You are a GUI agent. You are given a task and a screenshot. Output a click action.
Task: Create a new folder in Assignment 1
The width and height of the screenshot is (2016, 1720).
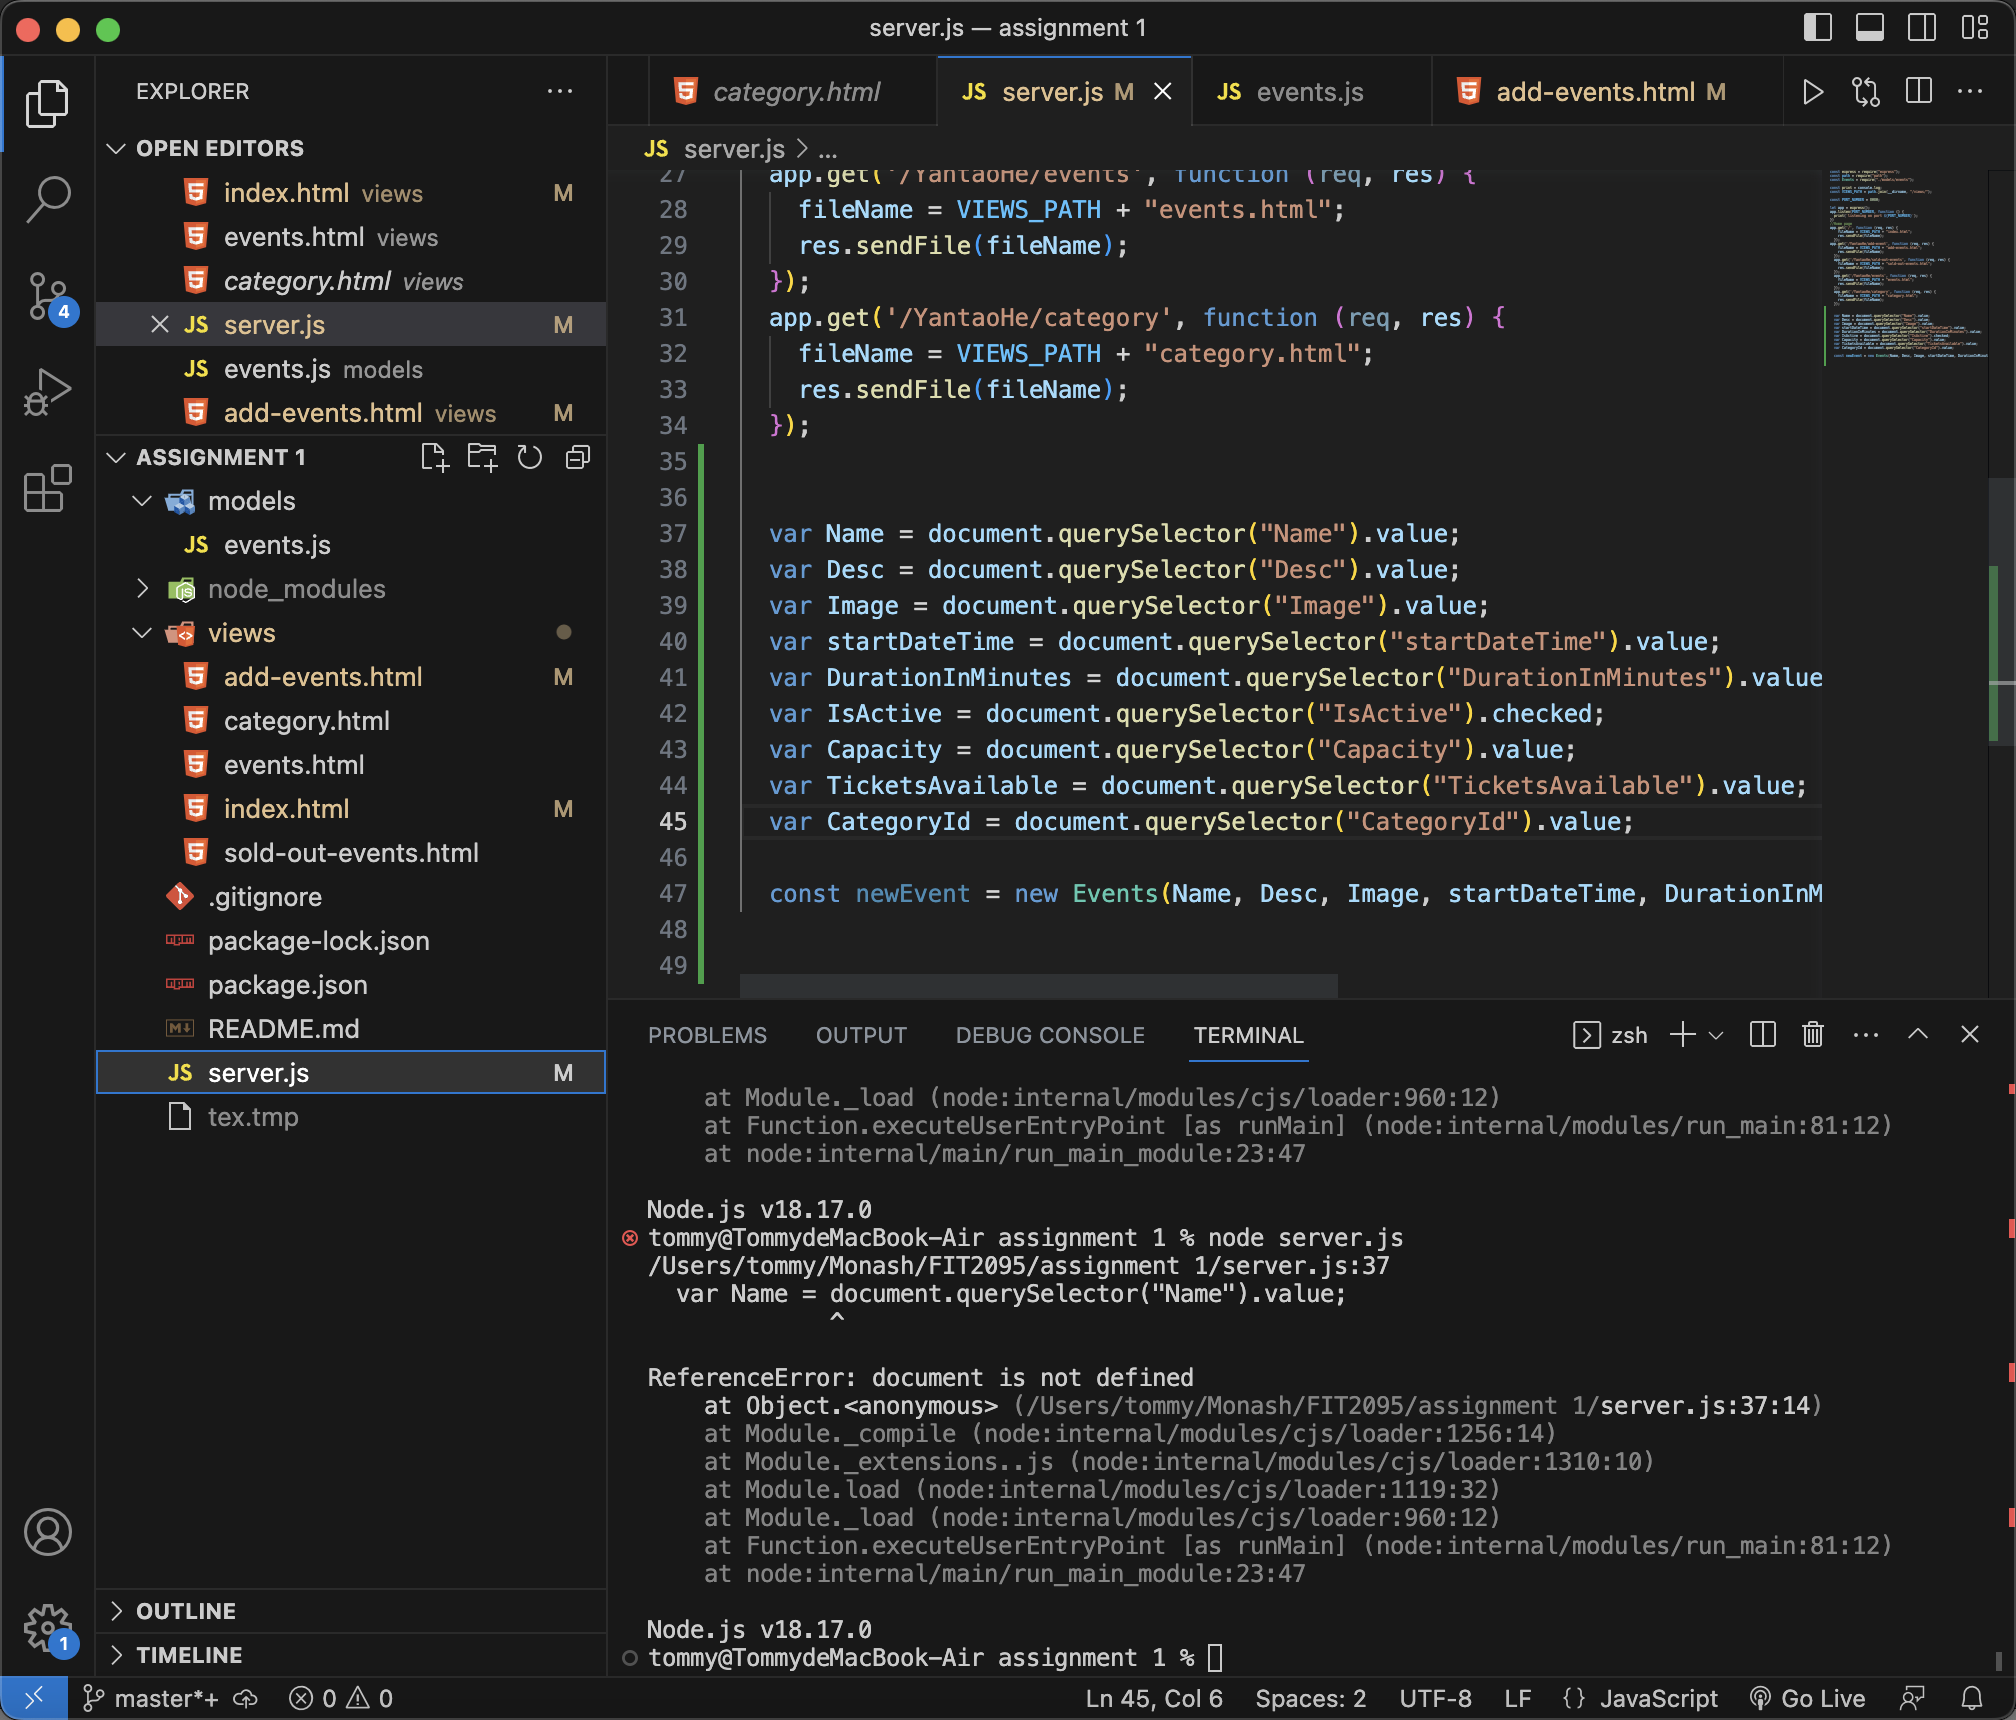(482, 457)
